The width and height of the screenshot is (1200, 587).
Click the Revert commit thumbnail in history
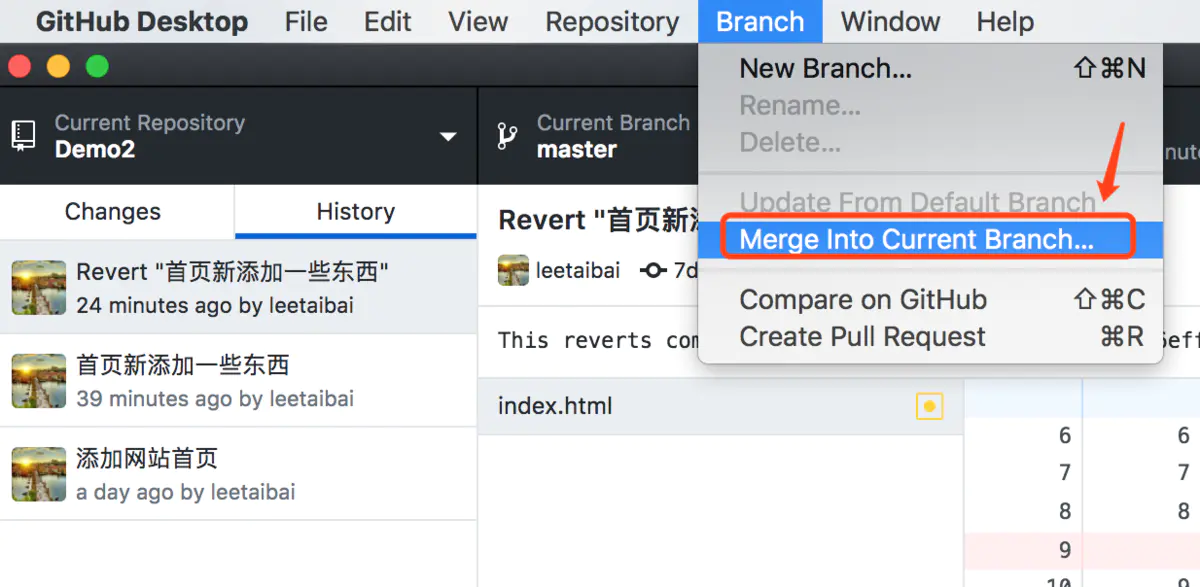38,288
